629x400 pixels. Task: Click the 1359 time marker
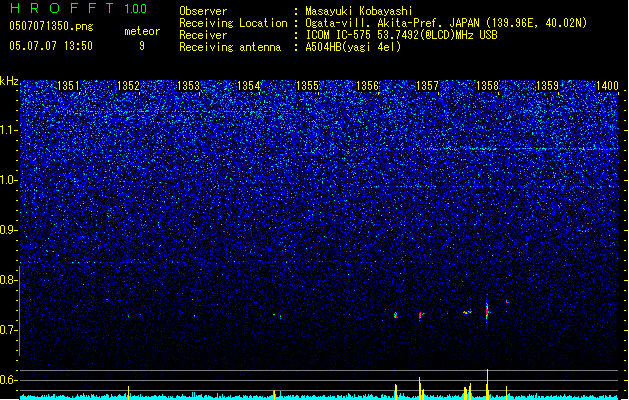coord(547,86)
